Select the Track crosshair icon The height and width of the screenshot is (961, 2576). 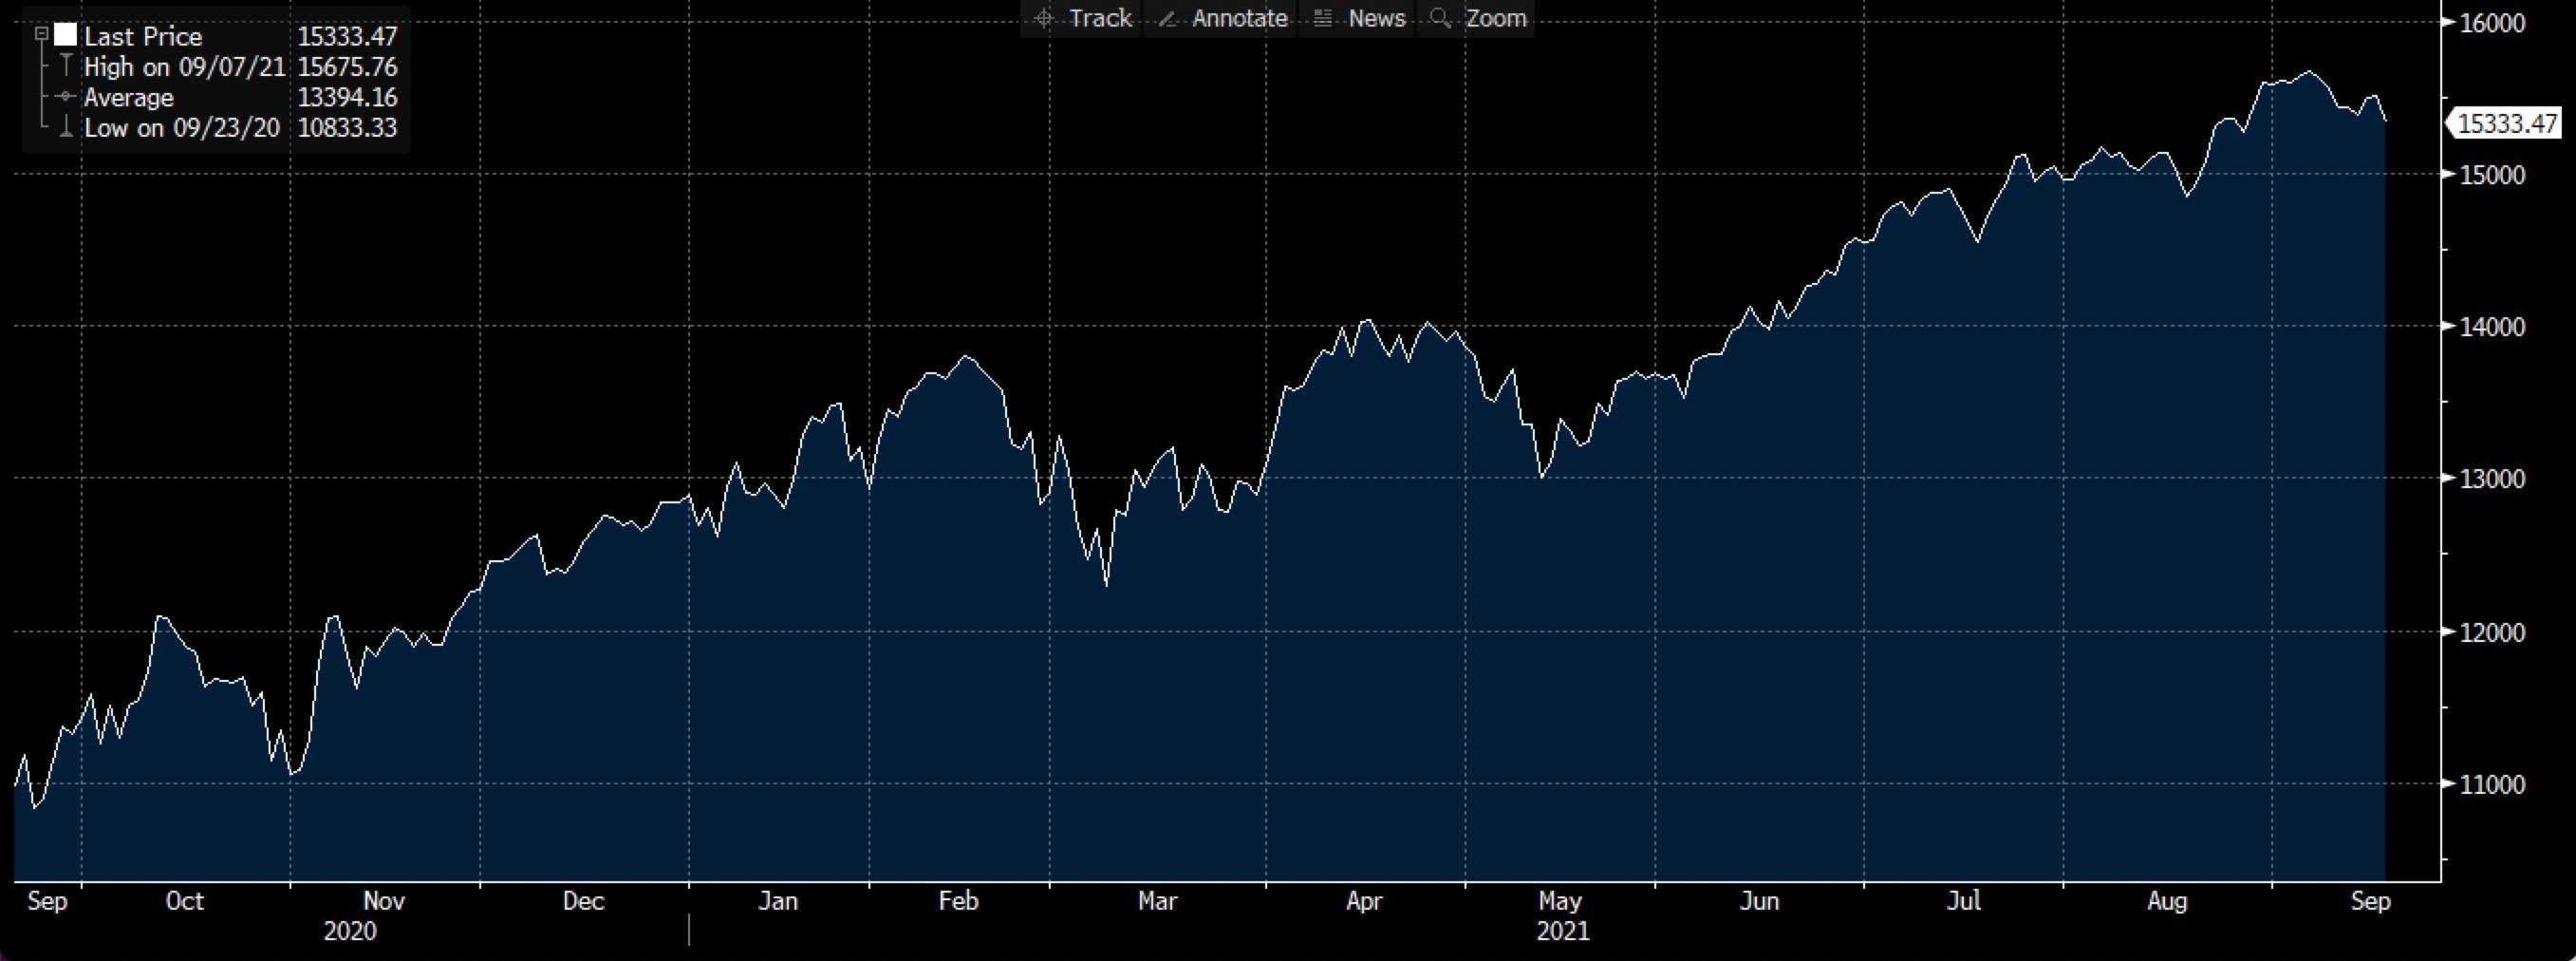(x=1043, y=17)
